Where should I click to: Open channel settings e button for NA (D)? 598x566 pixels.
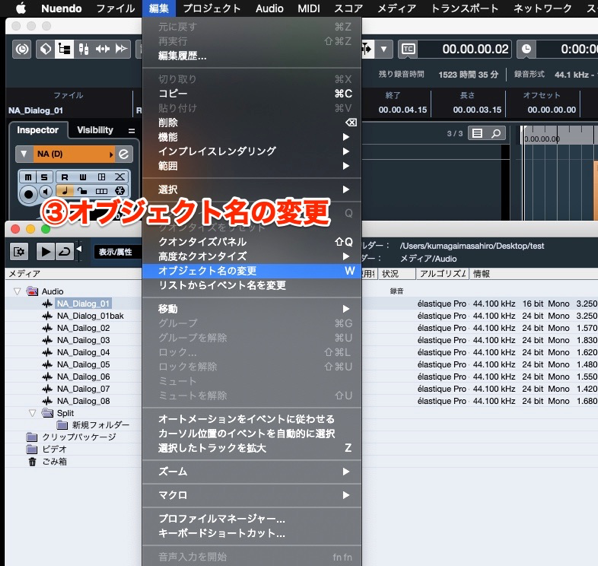(124, 154)
